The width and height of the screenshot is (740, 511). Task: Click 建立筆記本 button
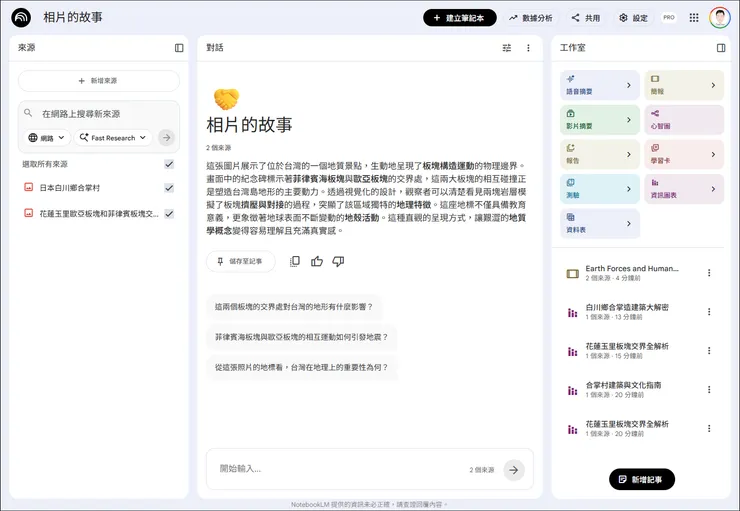(459, 18)
